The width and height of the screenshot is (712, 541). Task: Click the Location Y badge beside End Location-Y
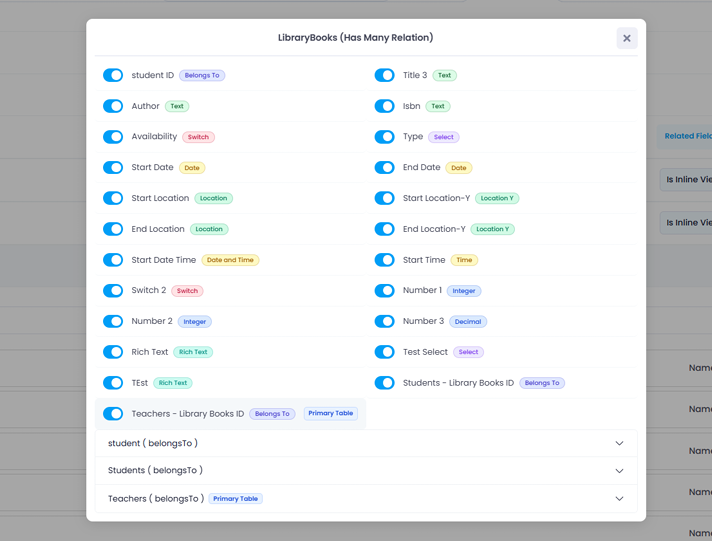(493, 229)
